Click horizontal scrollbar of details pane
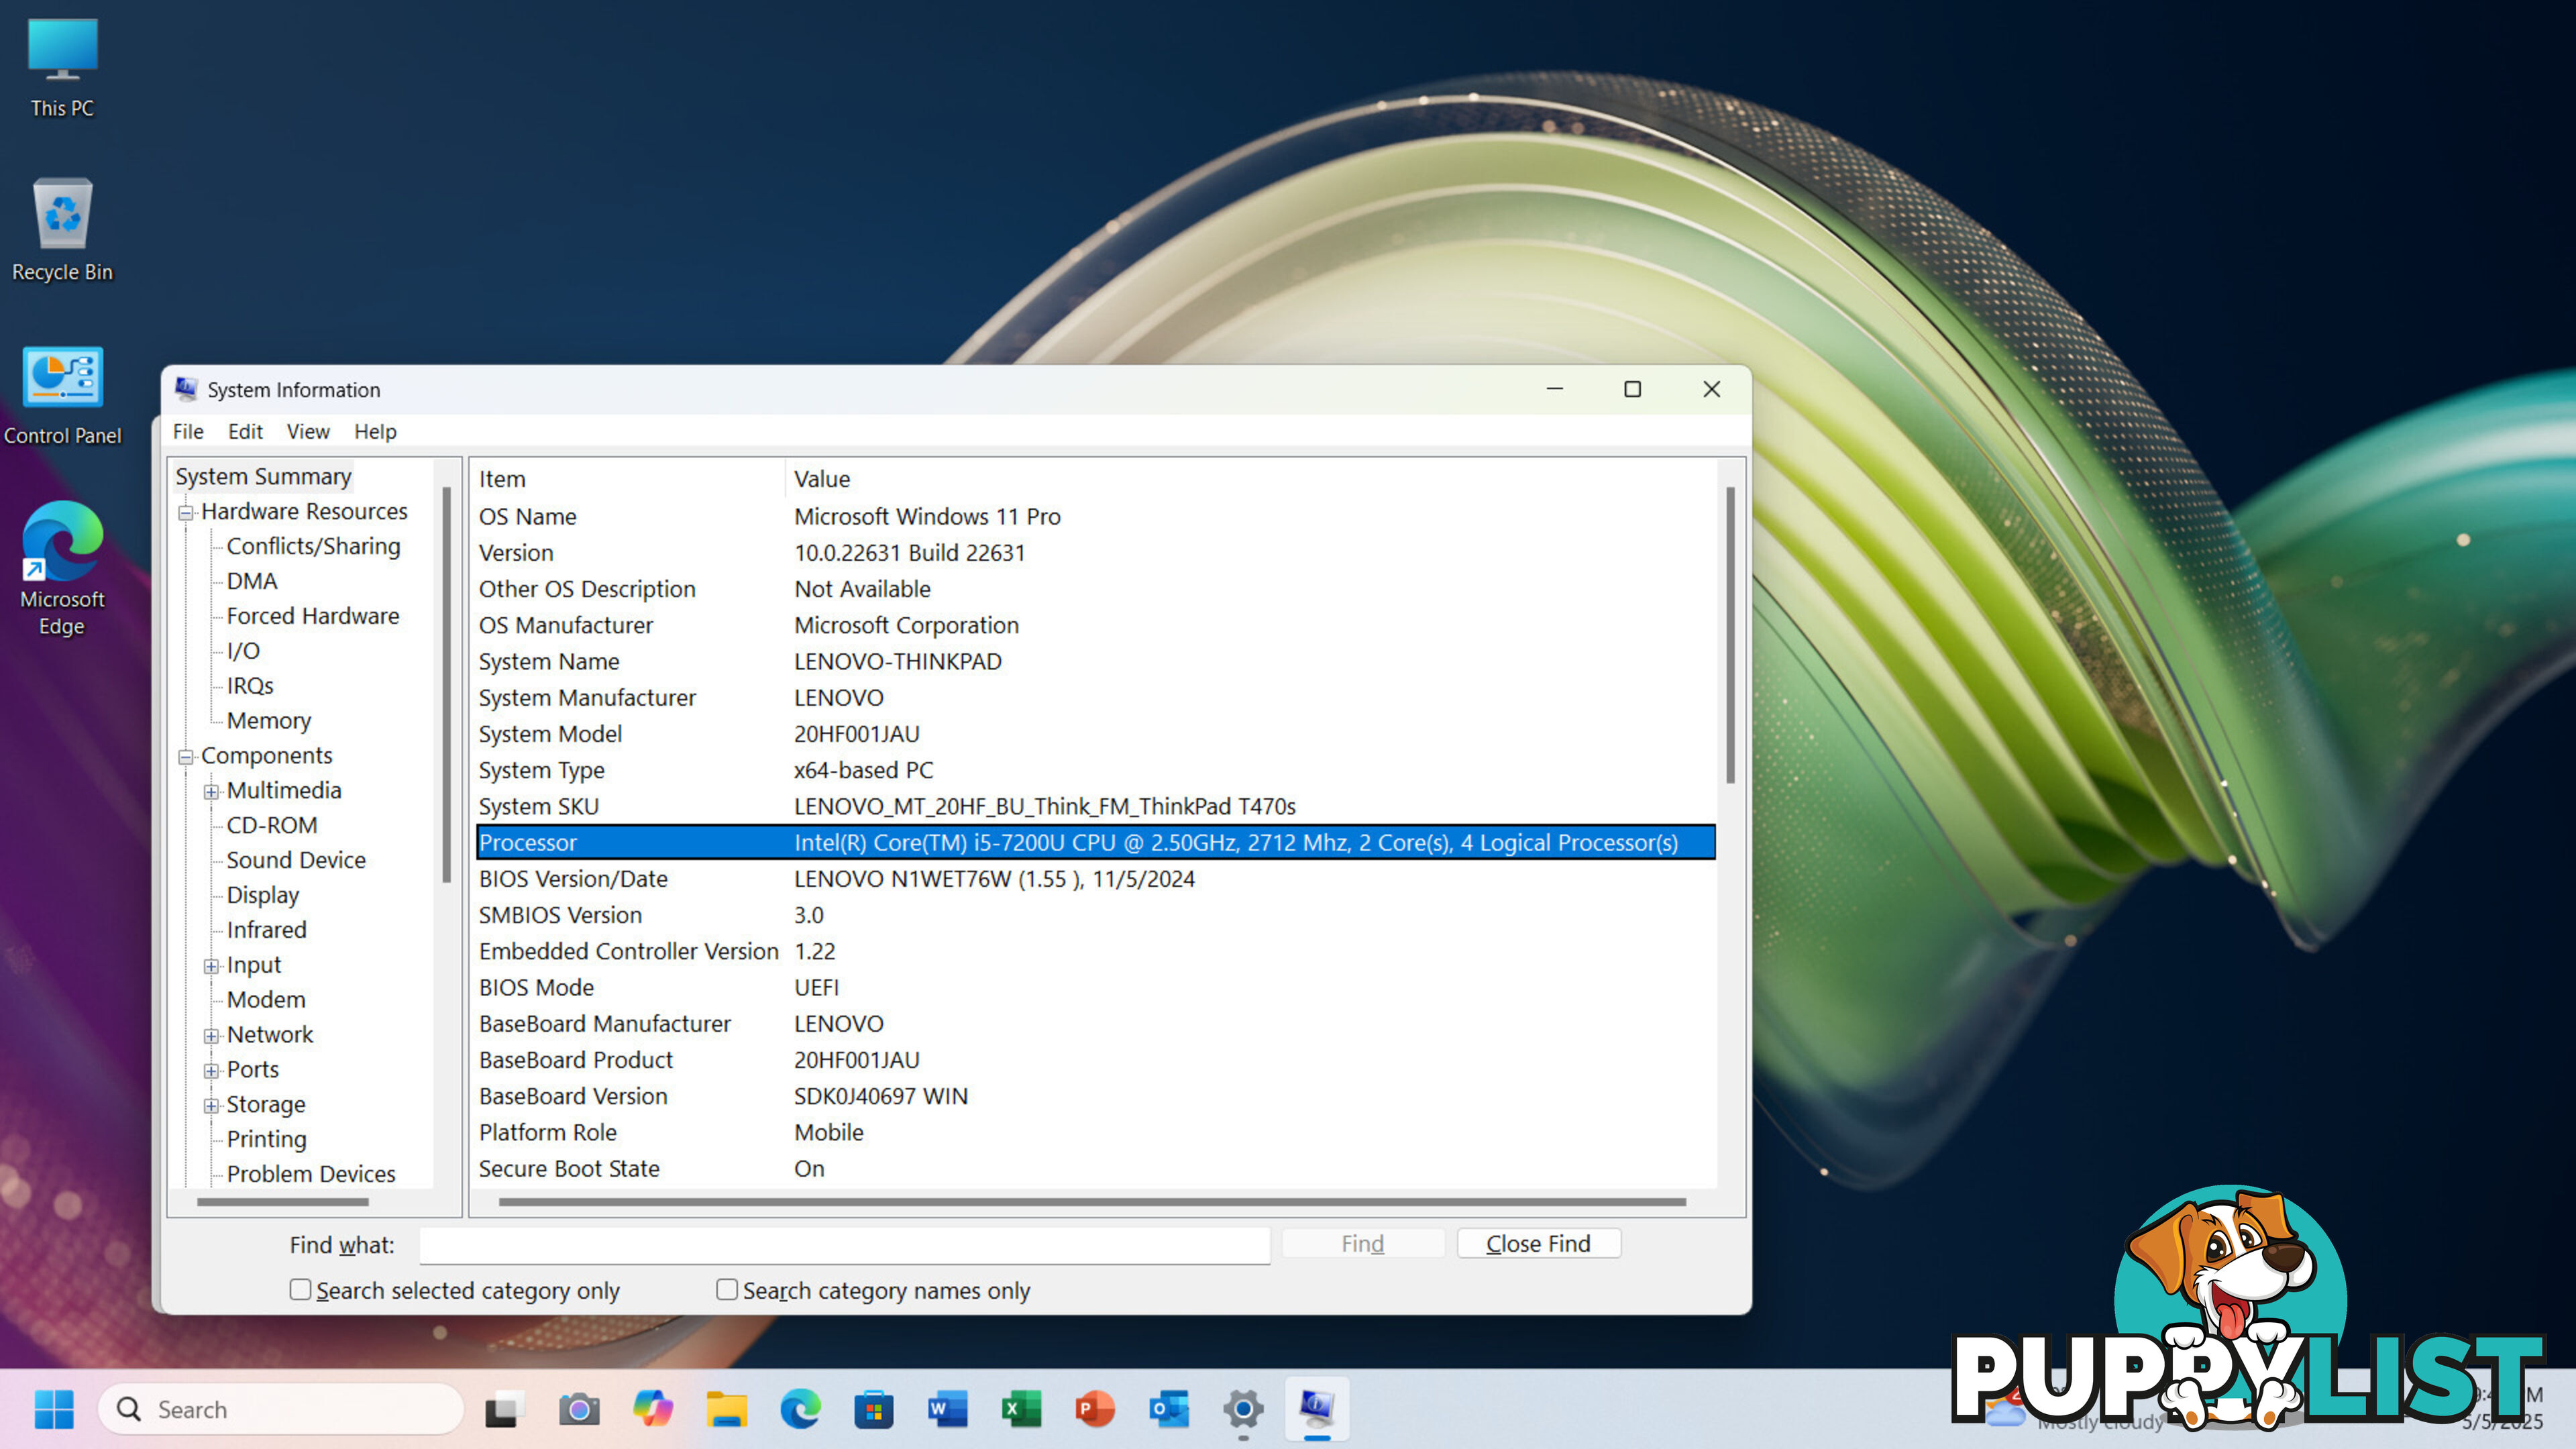Viewport: 2576px width, 1449px height. click(x=1092, y=1202)
